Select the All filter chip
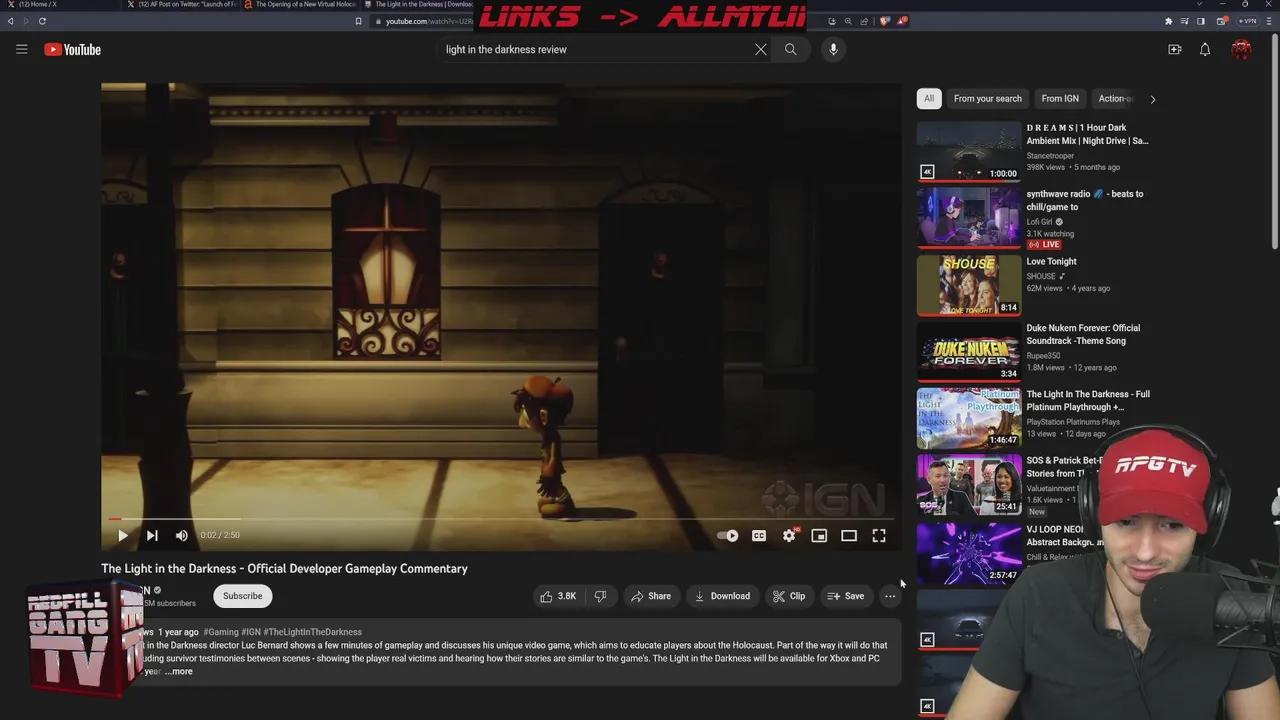The height and width of the screenshot is (720, 1280). click(929, 99)
